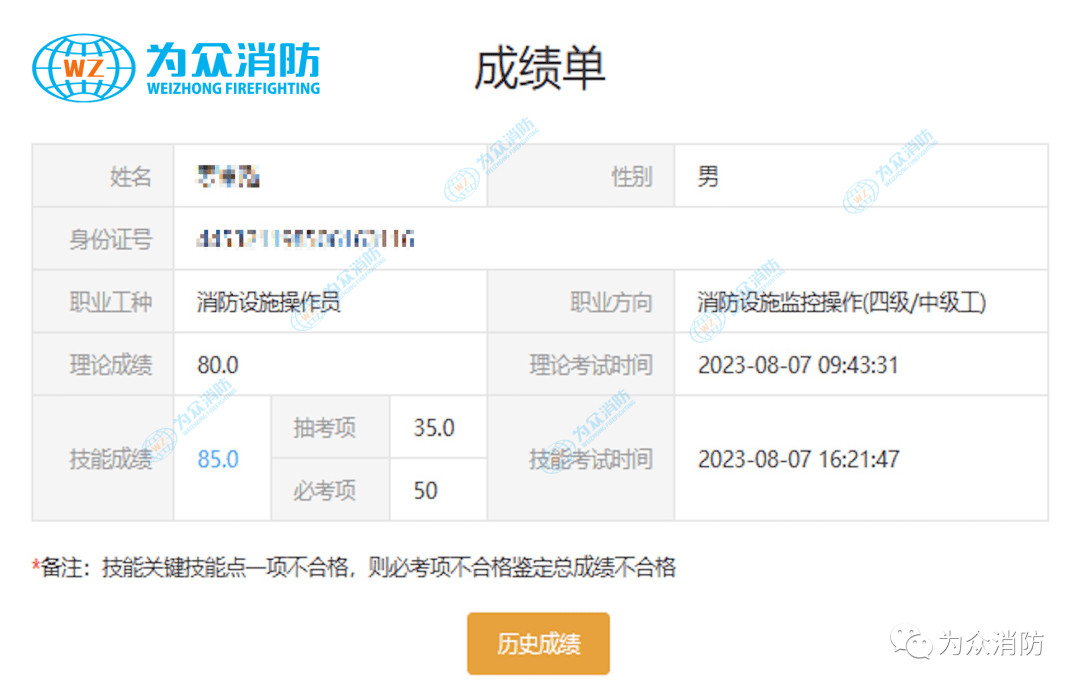Click the 为众消防 globe logo icon
The image size is (1080, 691).
[x=83, y=68]
